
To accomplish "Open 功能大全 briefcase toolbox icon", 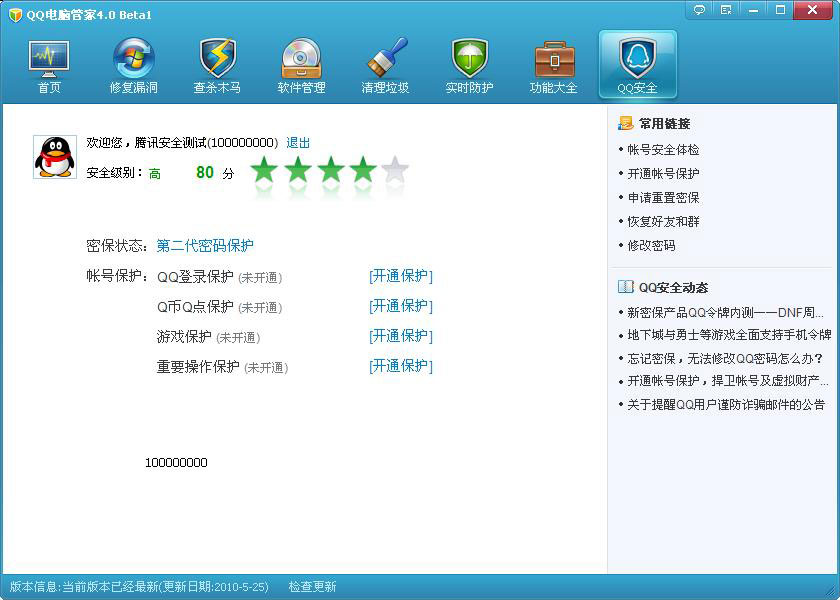I will [x=553, y=66].
